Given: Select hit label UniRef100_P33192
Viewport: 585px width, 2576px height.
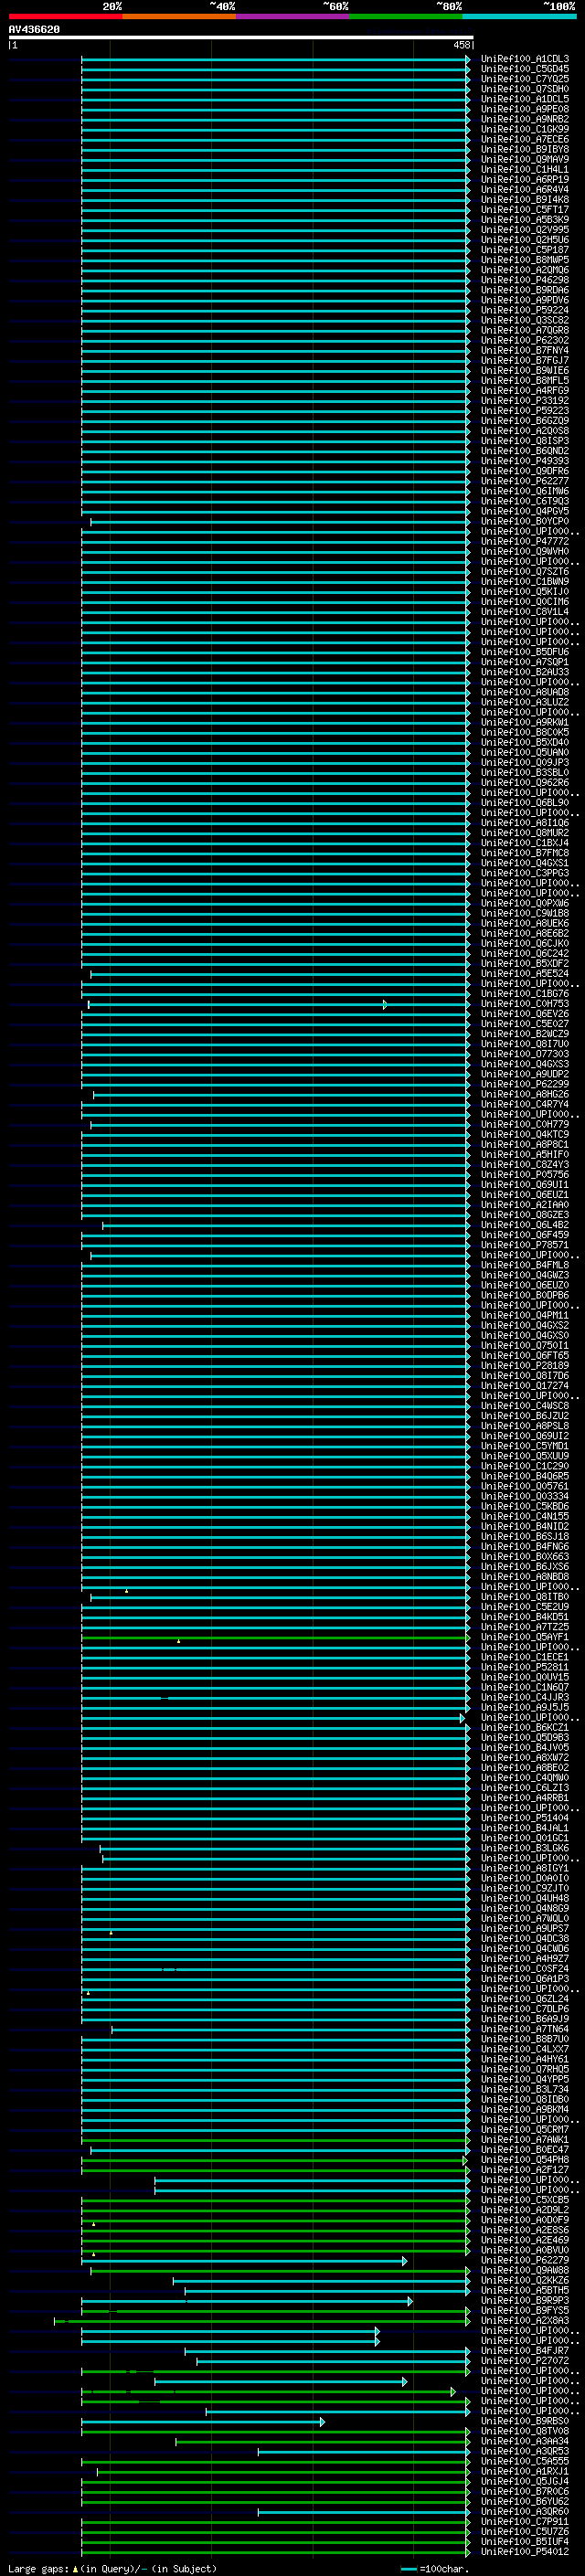Looking at the screenshot, I should tap(525, 401).
